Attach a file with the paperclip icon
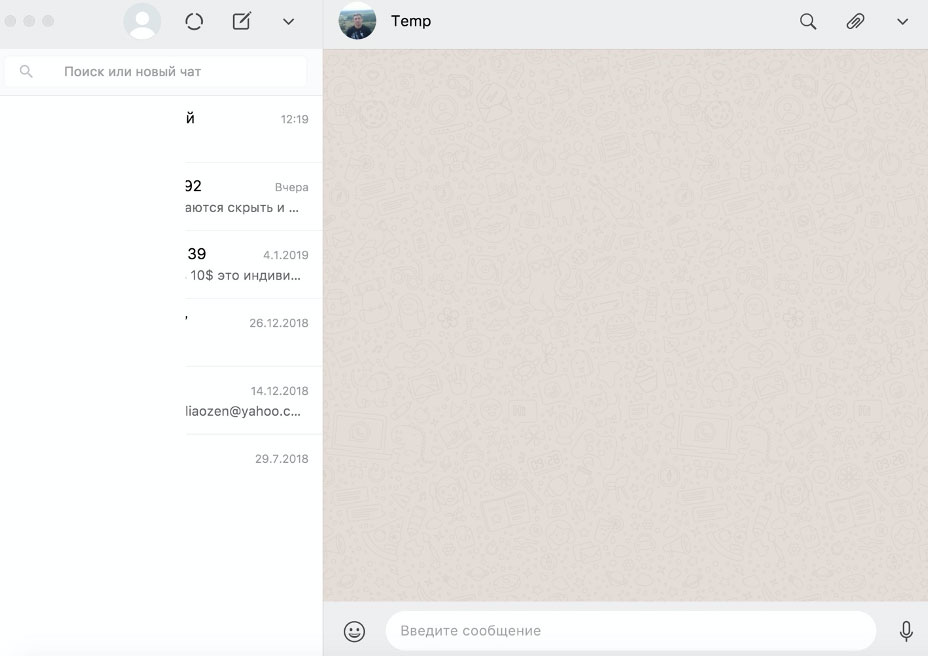928x656 pixels. (855, 22)
